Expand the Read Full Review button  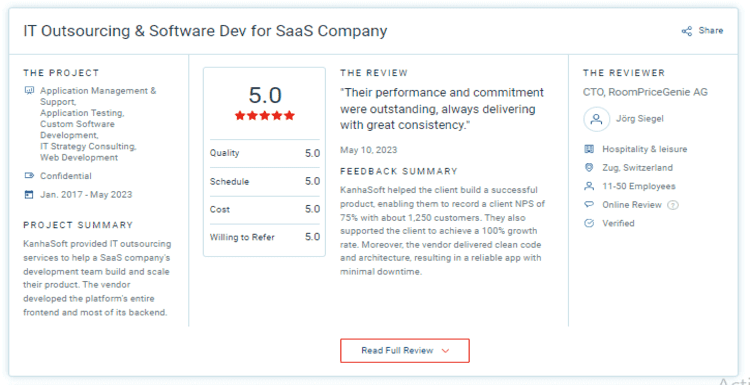coord(405,351)
